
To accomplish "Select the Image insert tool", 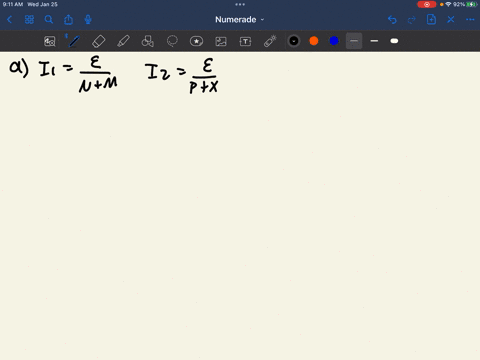I will (221, 41).
